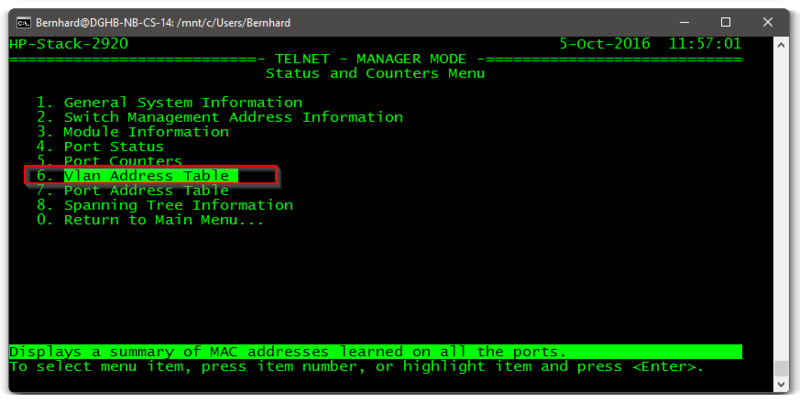Click the 5-Oct-2016 date in header
800x403 pixels.
(x=605, y=44)
